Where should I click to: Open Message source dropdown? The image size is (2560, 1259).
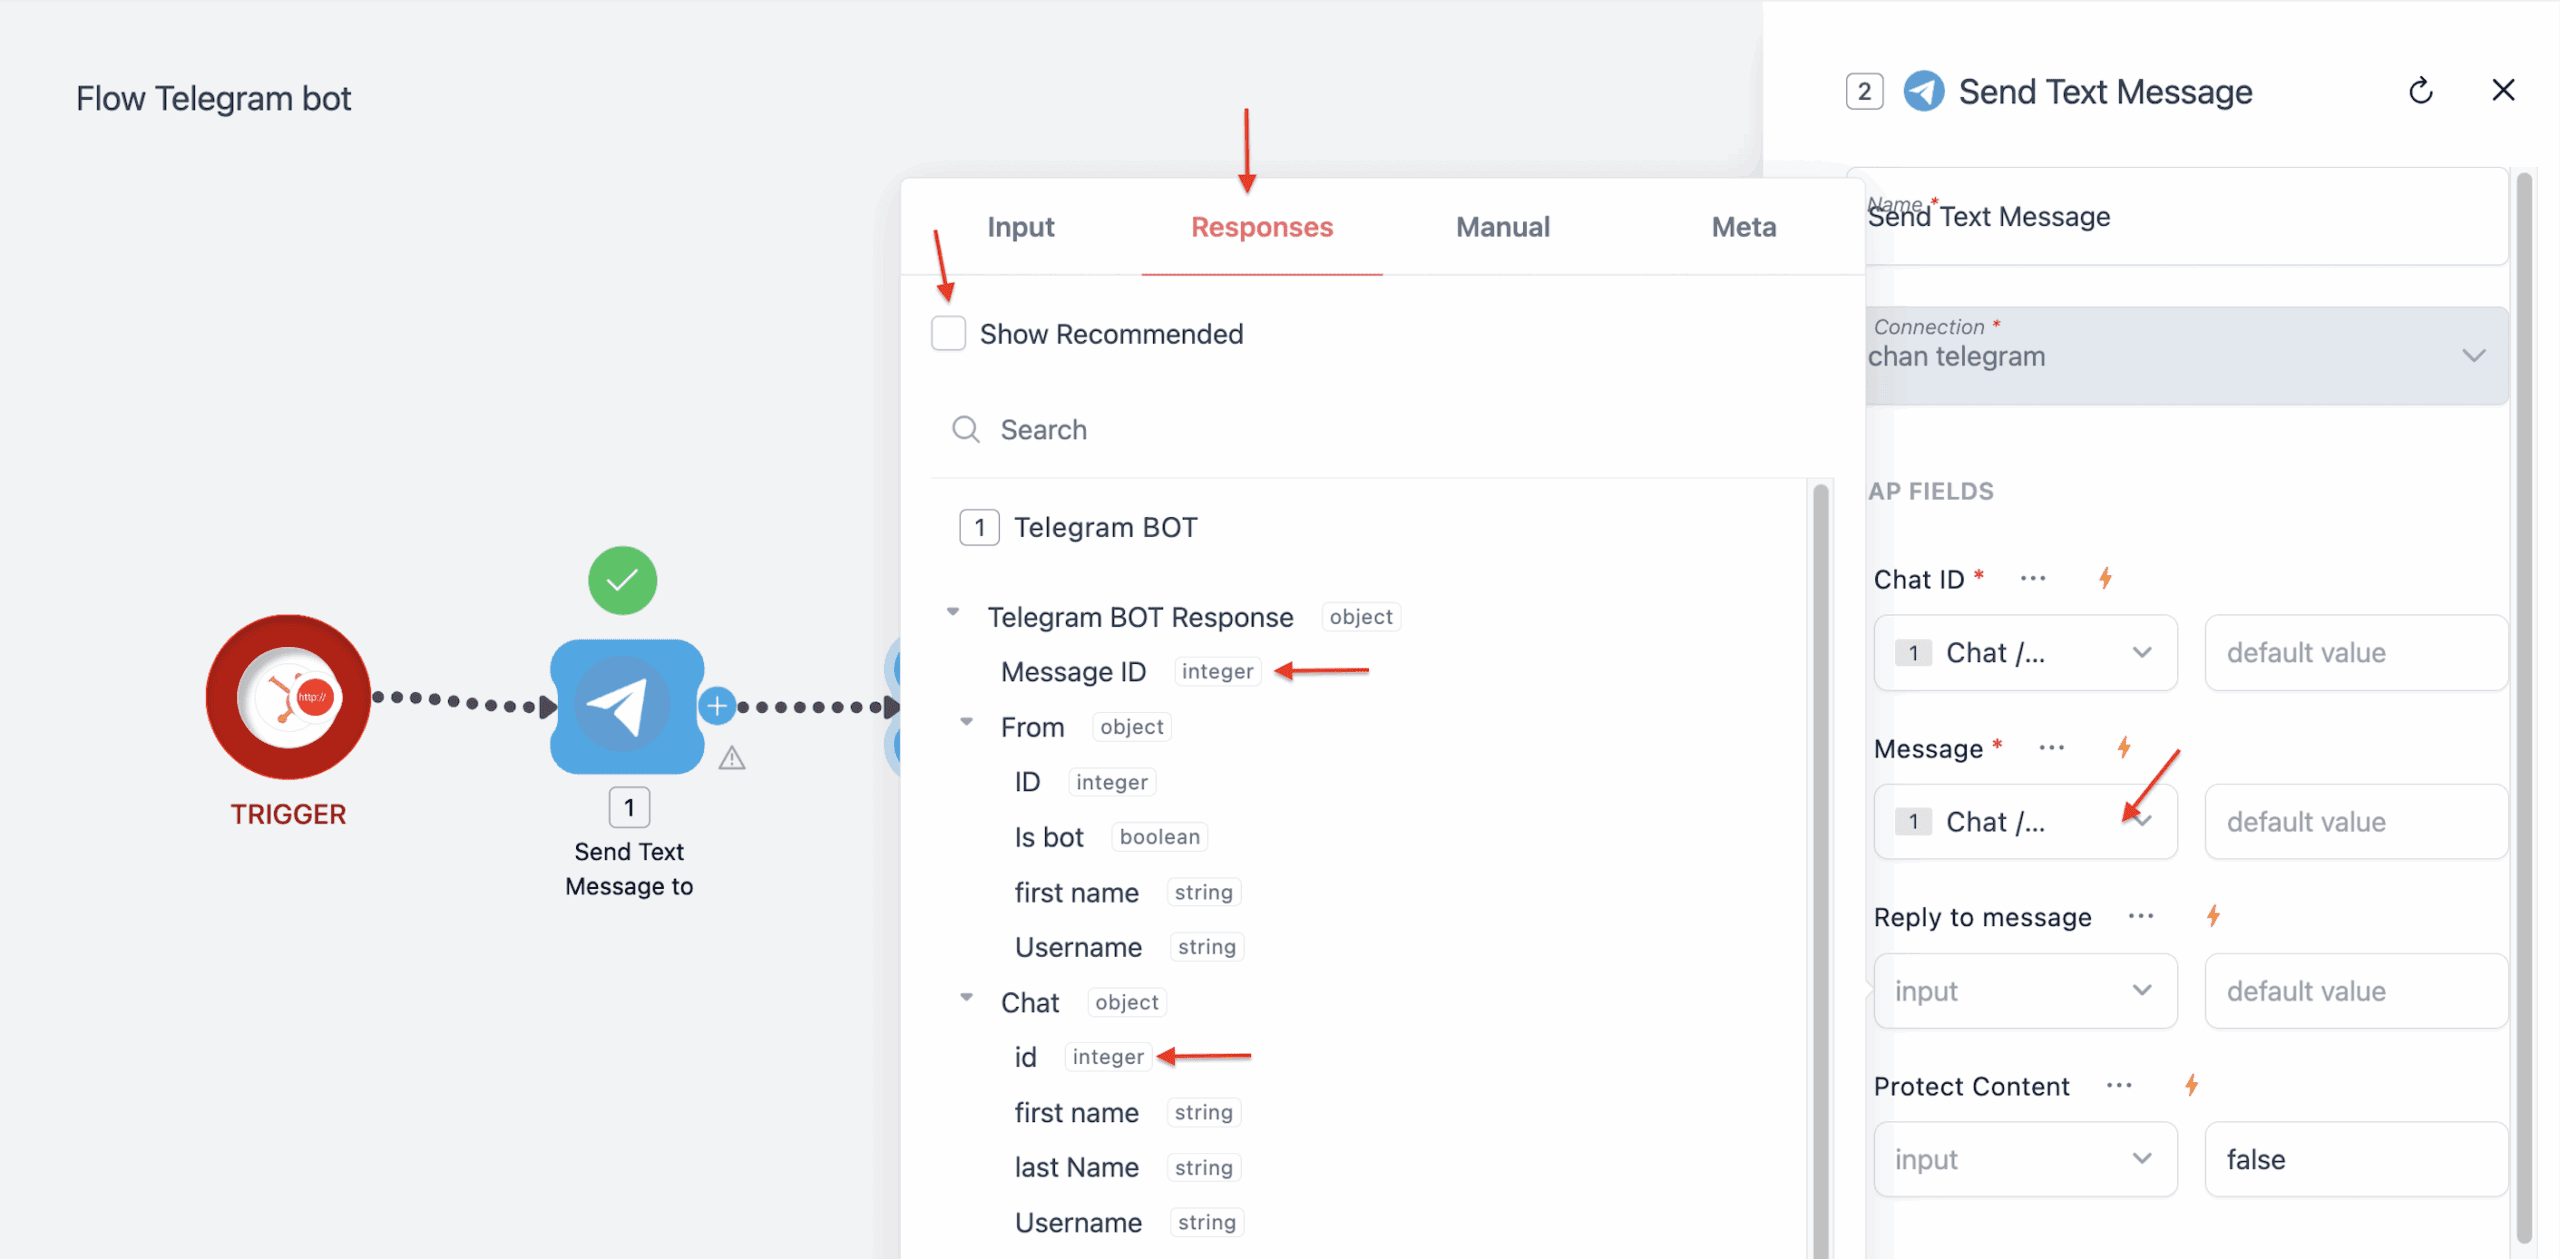coord(2025,822)
